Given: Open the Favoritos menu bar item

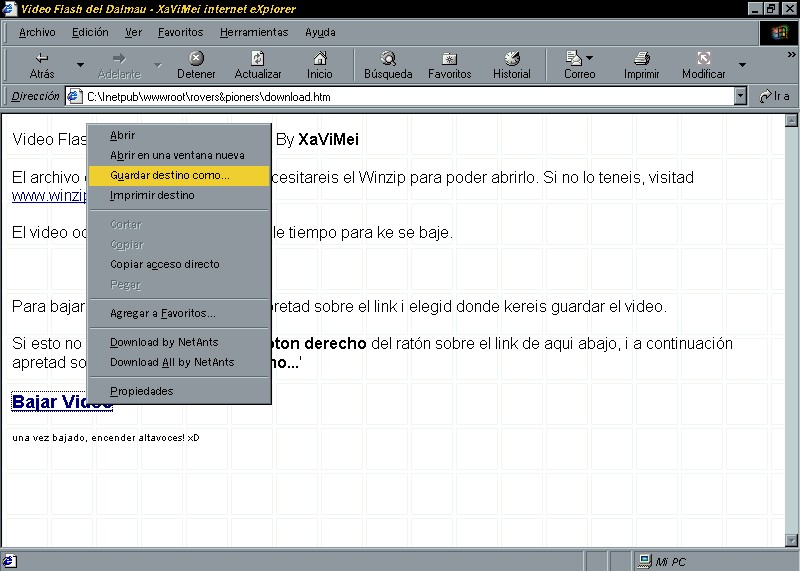Looking at the screenshot, I should coord(180,32).
